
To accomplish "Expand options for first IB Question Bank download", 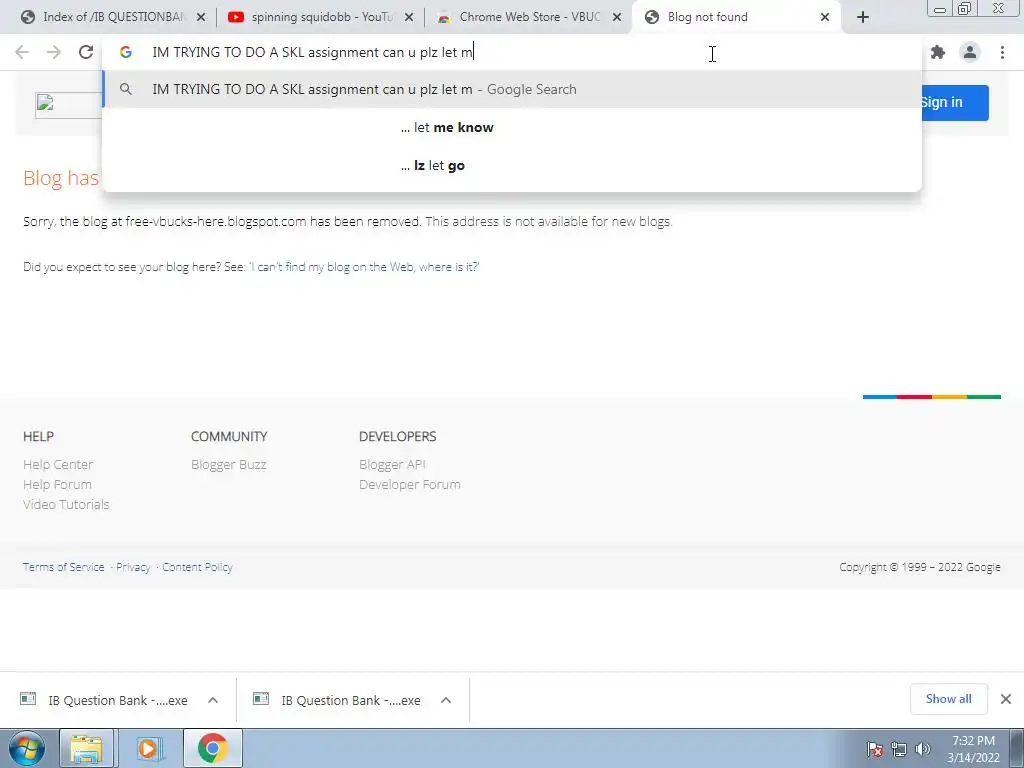I will (213, 700).
